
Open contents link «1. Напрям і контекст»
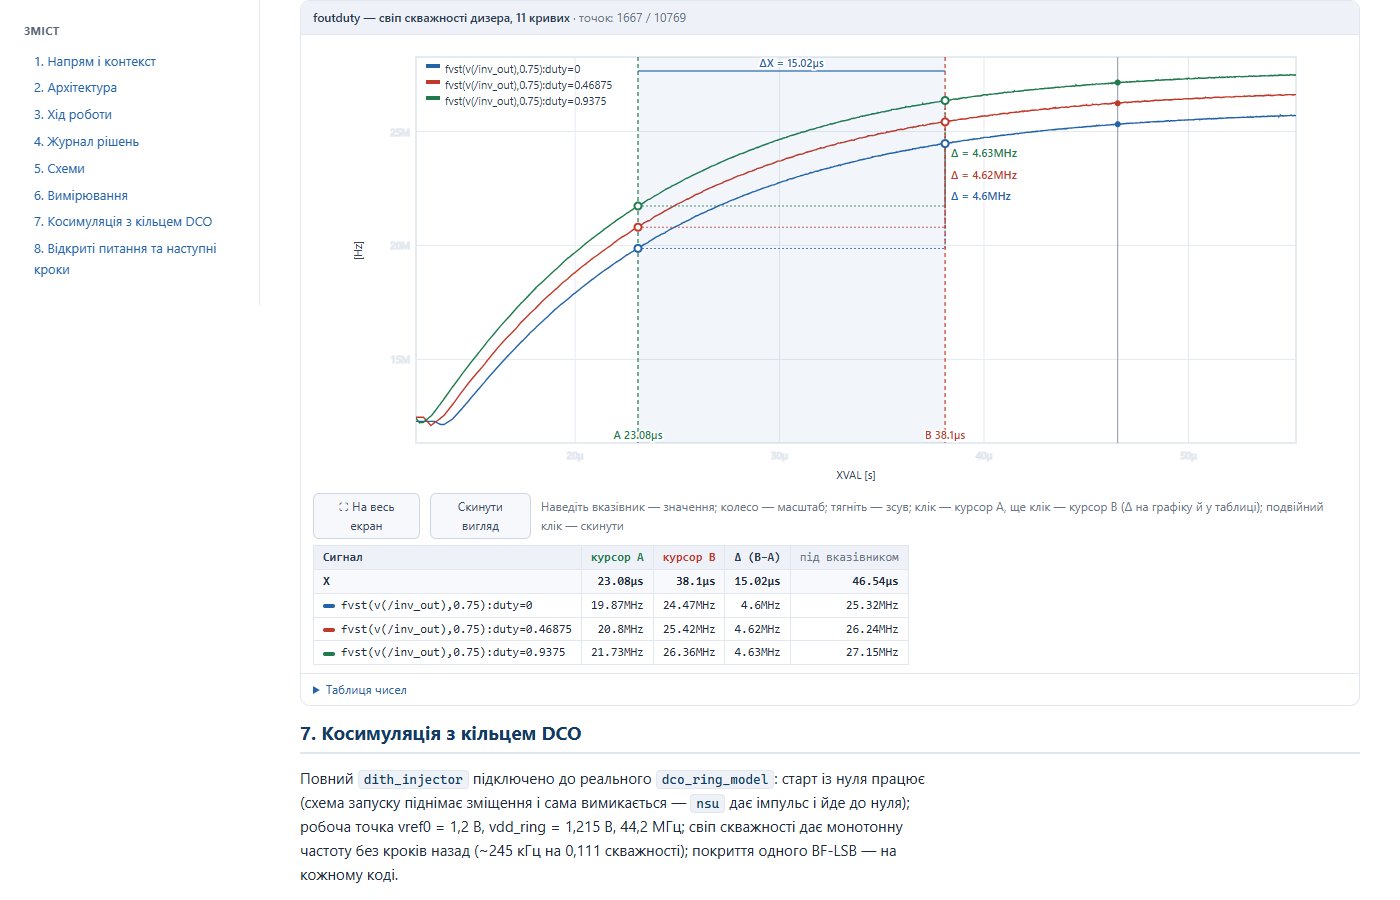coord(95,61)
